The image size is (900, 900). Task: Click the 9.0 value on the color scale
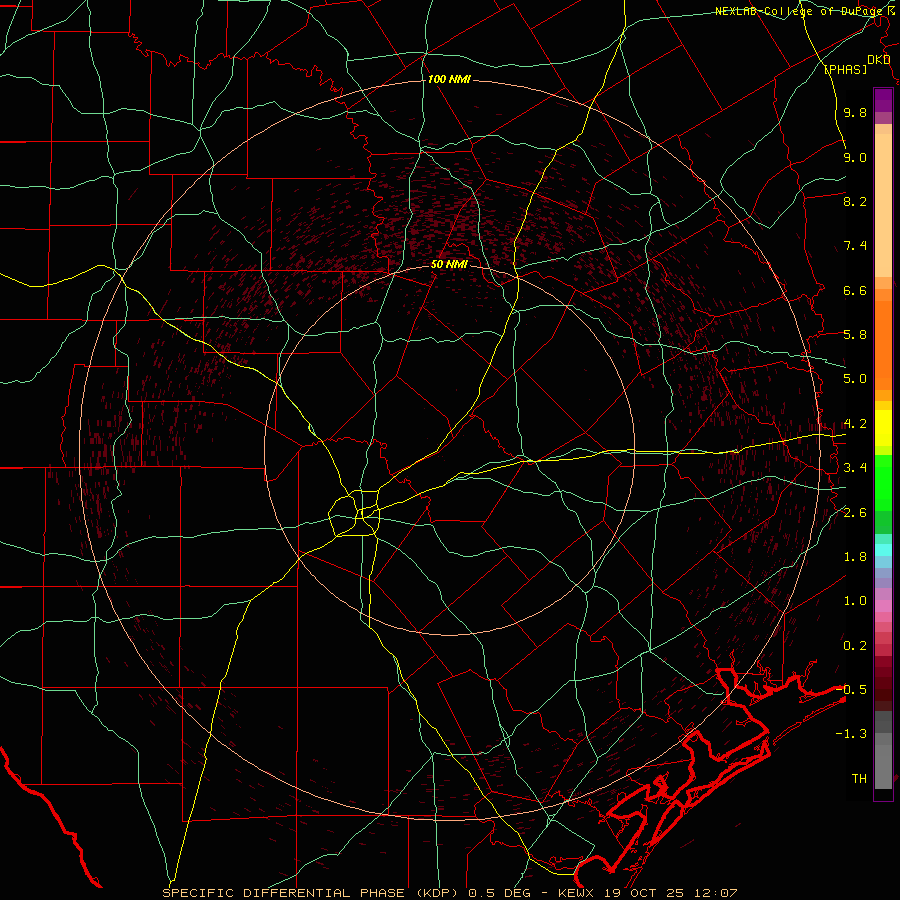(855, 157)
